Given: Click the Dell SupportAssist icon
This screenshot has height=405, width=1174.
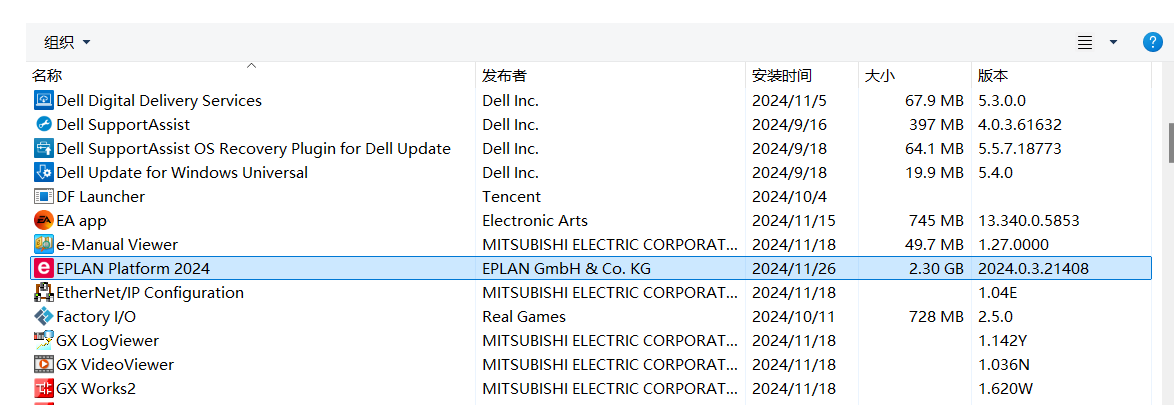Looking at the screenshot, I should (x=43, y=125).
